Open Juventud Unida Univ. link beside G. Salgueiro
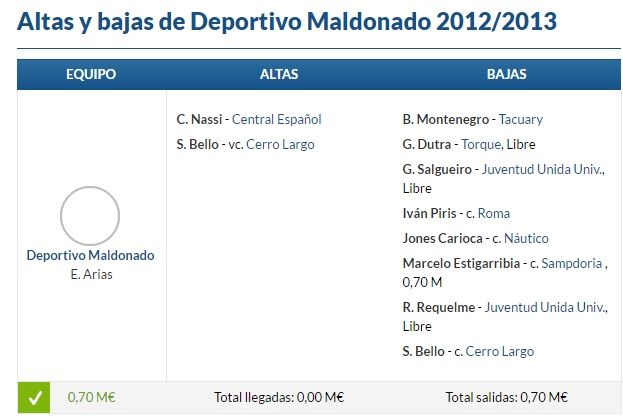Screen dimensions: 623x419 pos(543,170)
